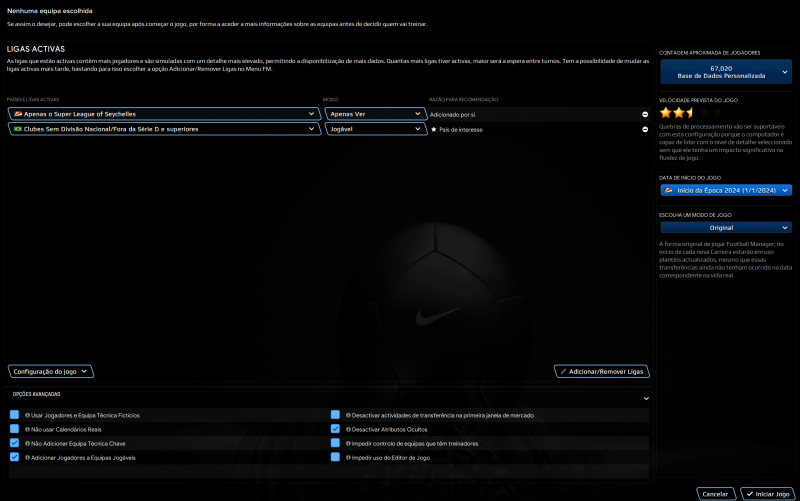
Task: Click info icon beside Impedir uso do Editor de Jogo
Action: (x=348, y=458)
